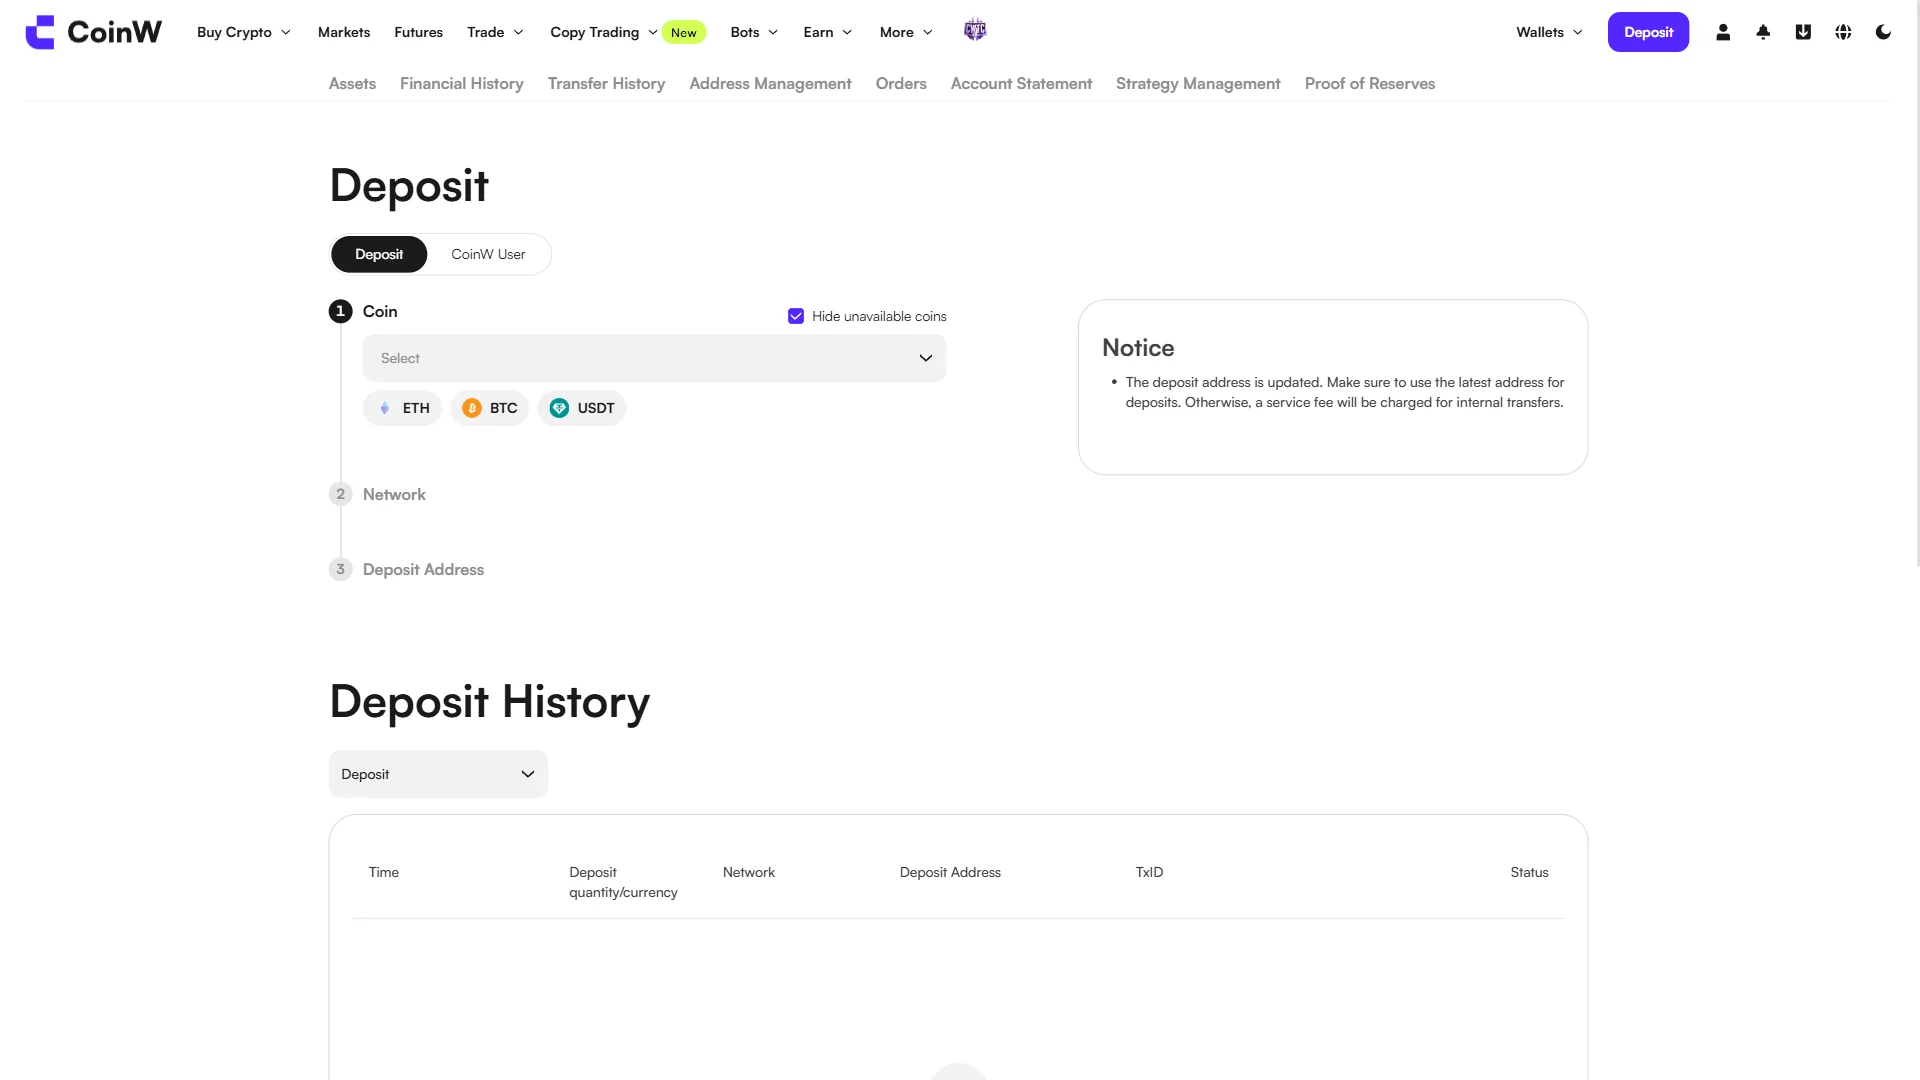The width and height of the screenshot is (1920, 1080).
Task: Click the Time column header
Action: [x=384, y=872]
